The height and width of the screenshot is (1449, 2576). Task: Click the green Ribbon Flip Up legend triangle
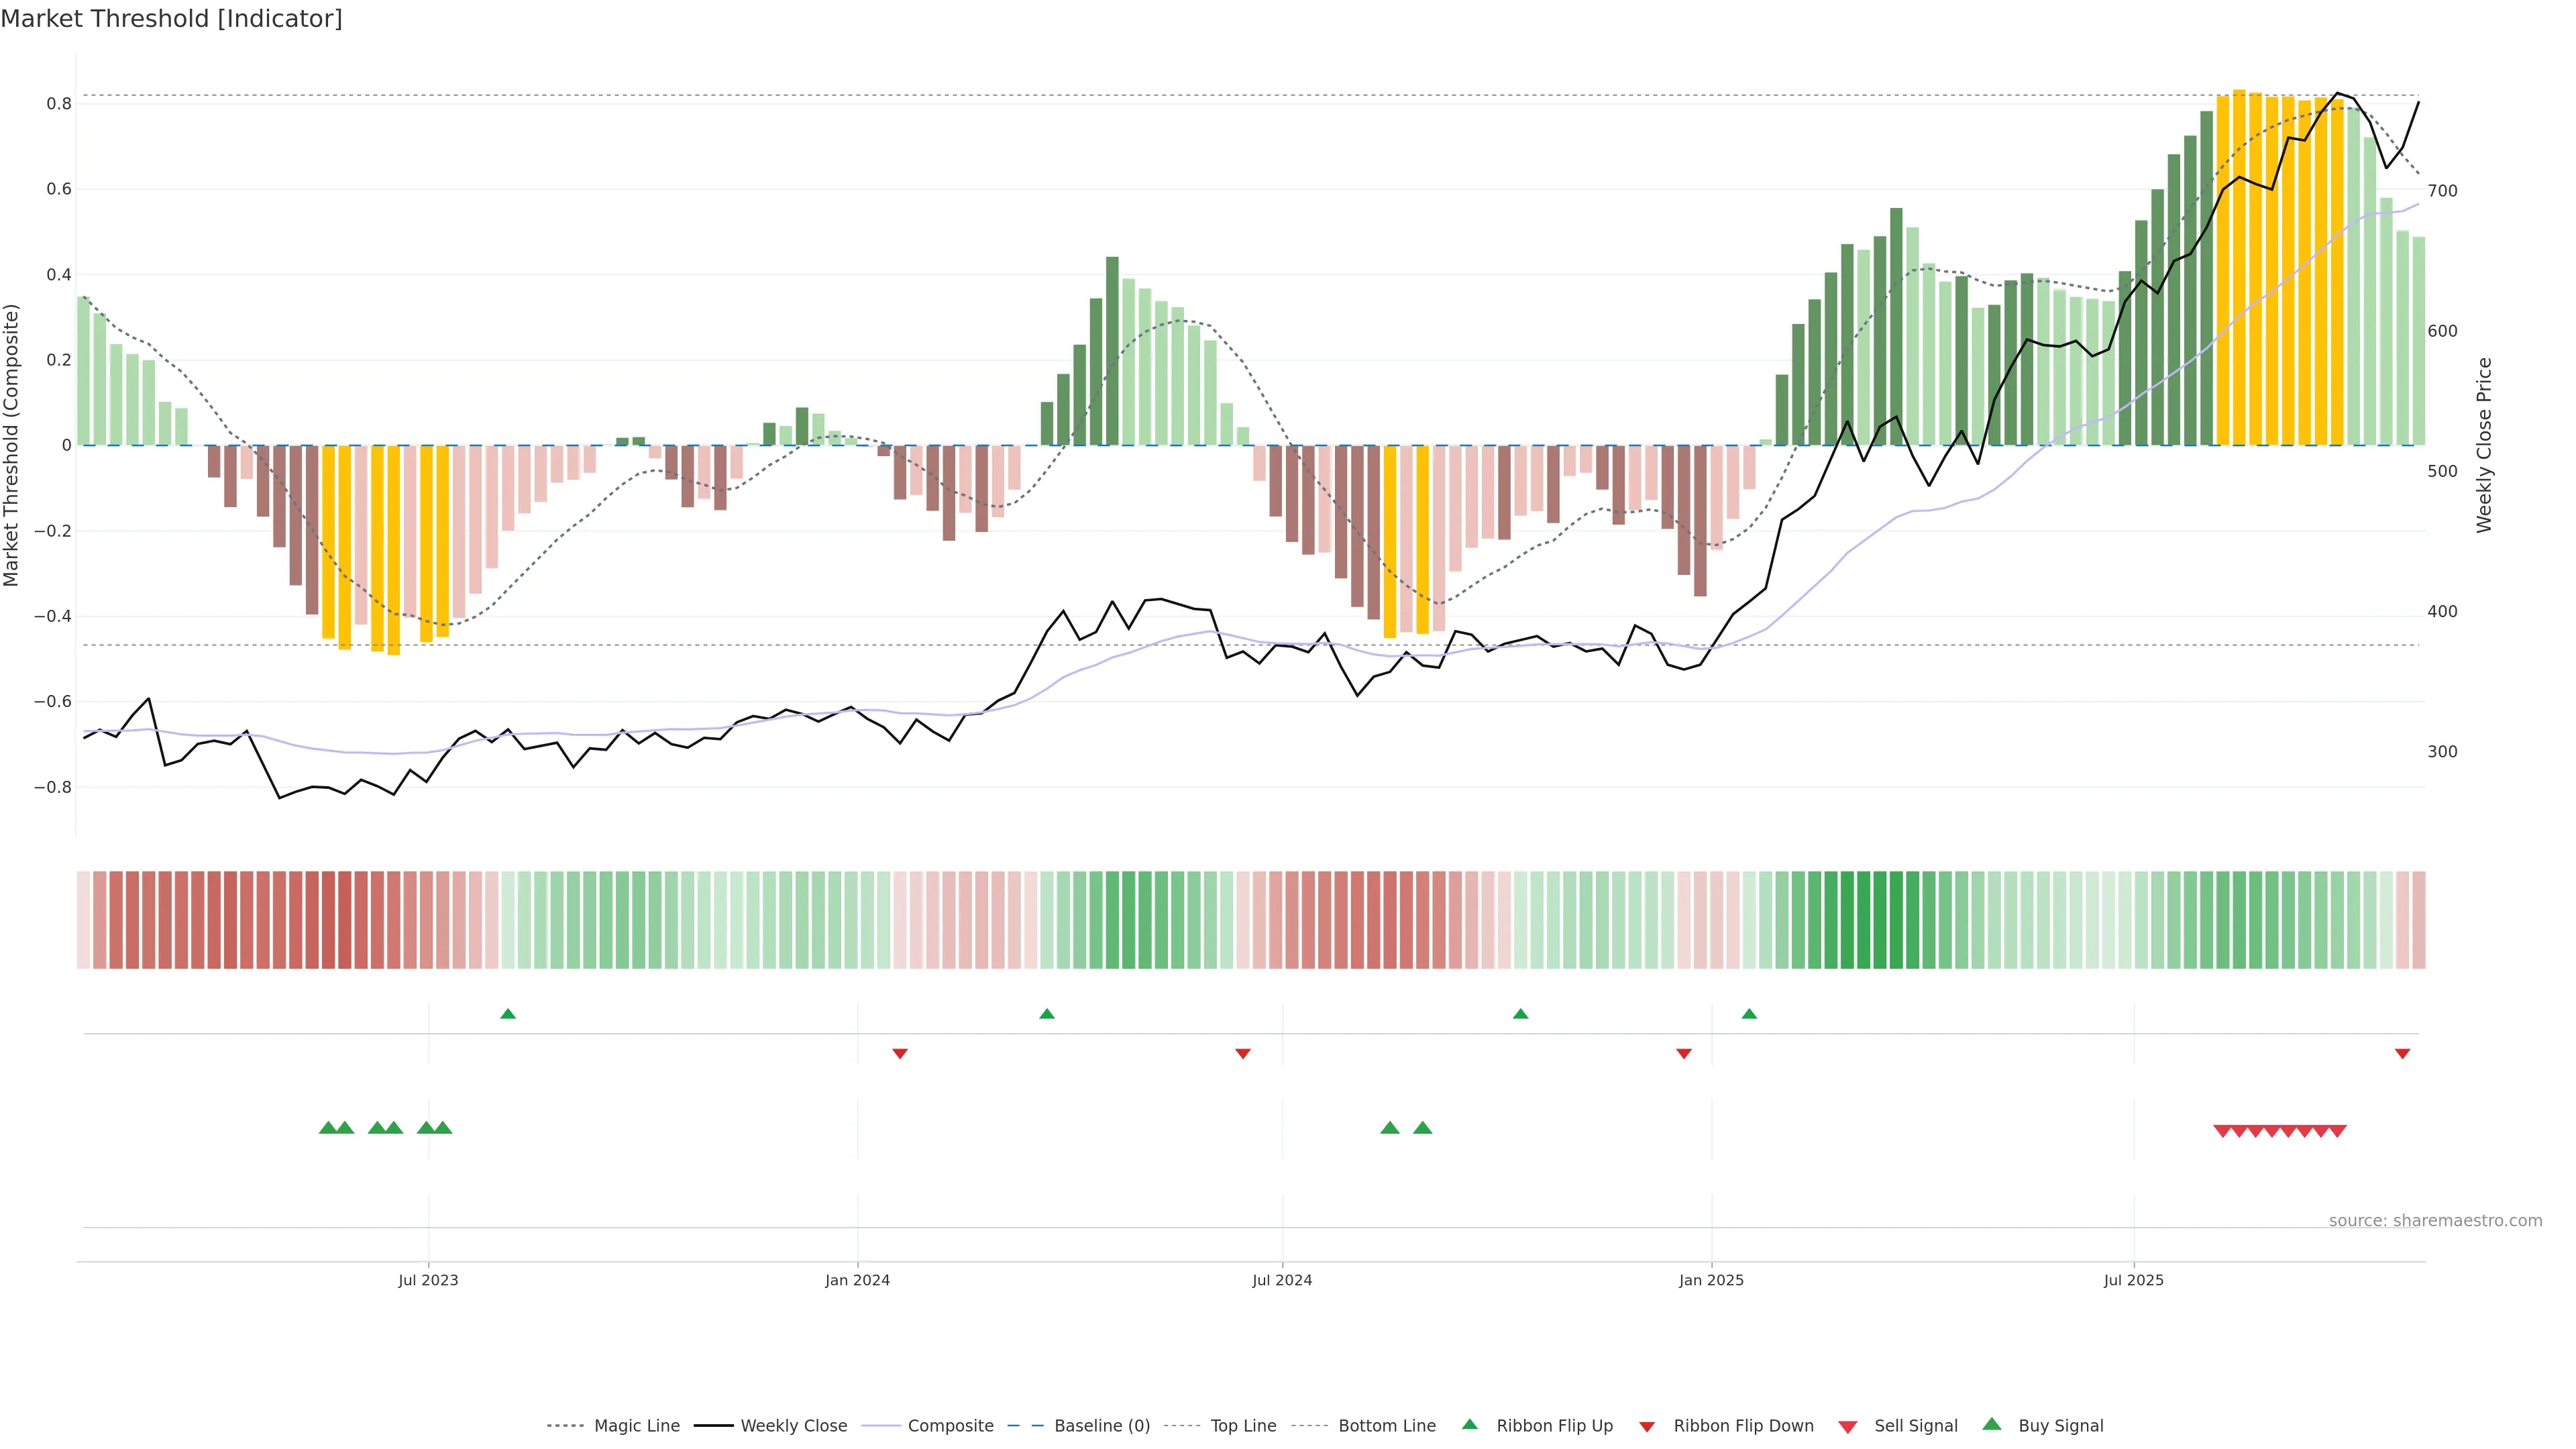tap(1469, 1424)
